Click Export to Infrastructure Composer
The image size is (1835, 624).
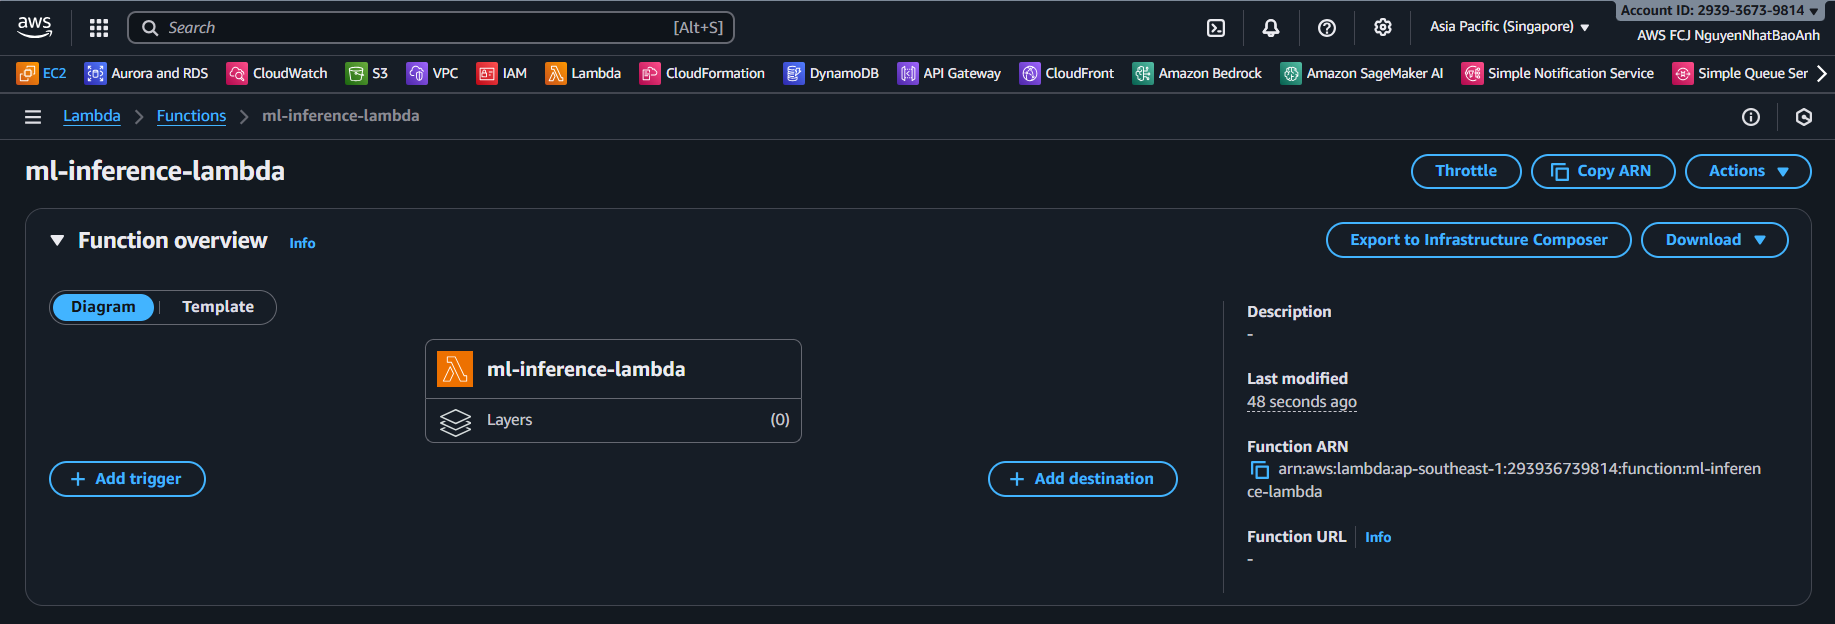click(1478, 240)
